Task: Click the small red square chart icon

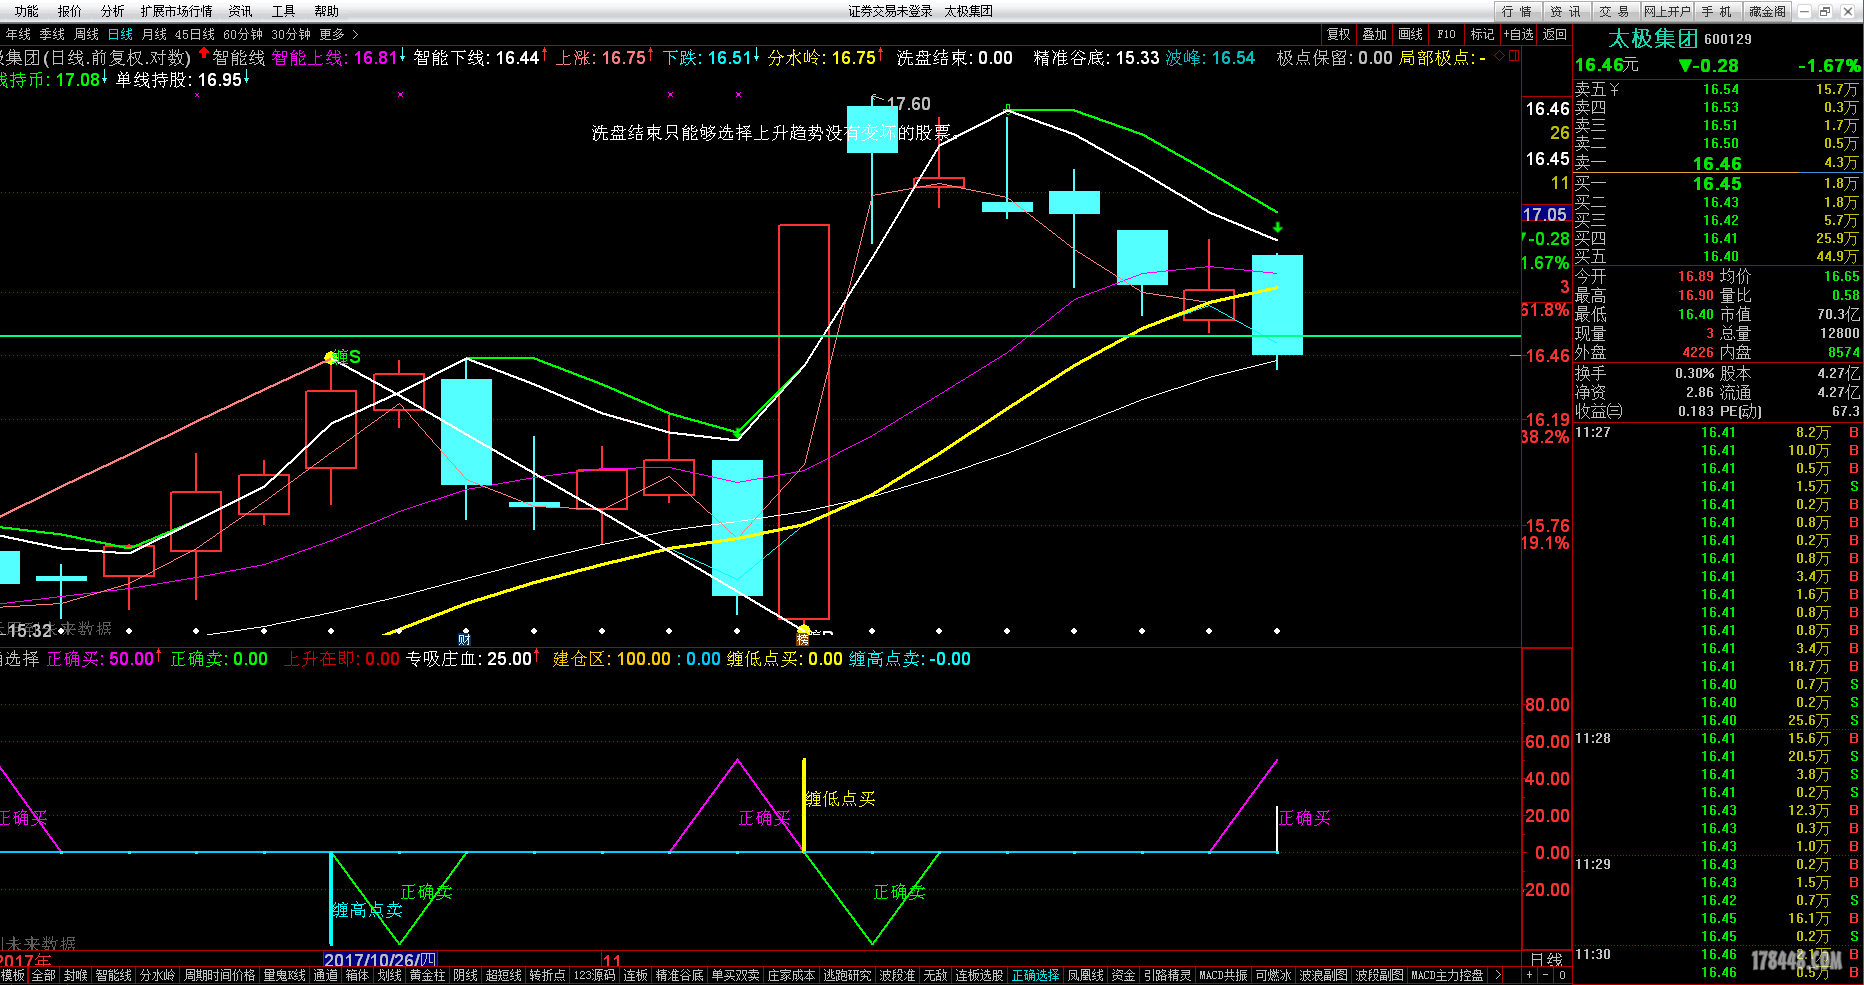Action: 1514,56
